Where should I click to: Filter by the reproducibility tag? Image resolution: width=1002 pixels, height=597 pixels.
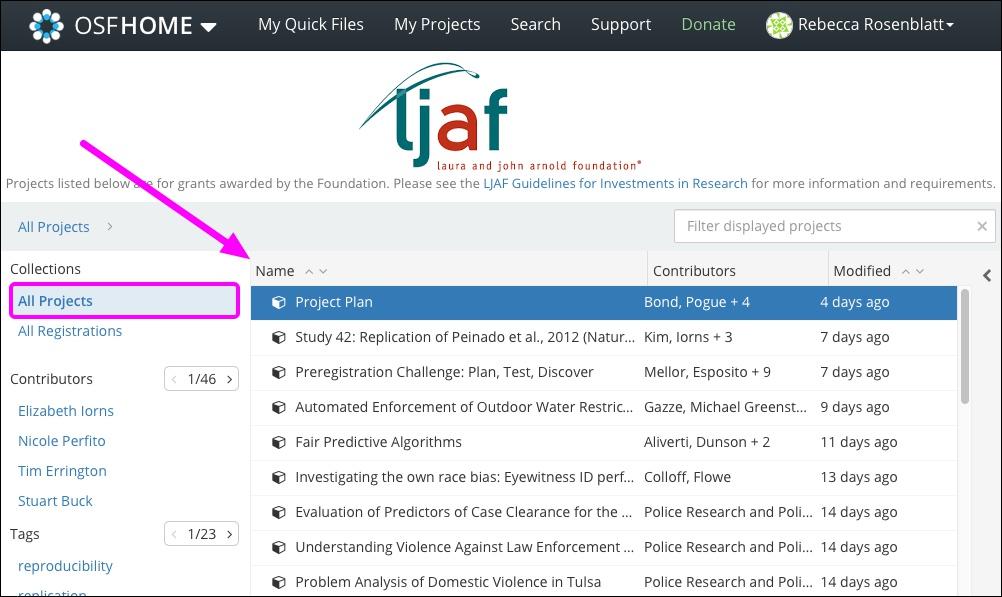coord(65,566)
